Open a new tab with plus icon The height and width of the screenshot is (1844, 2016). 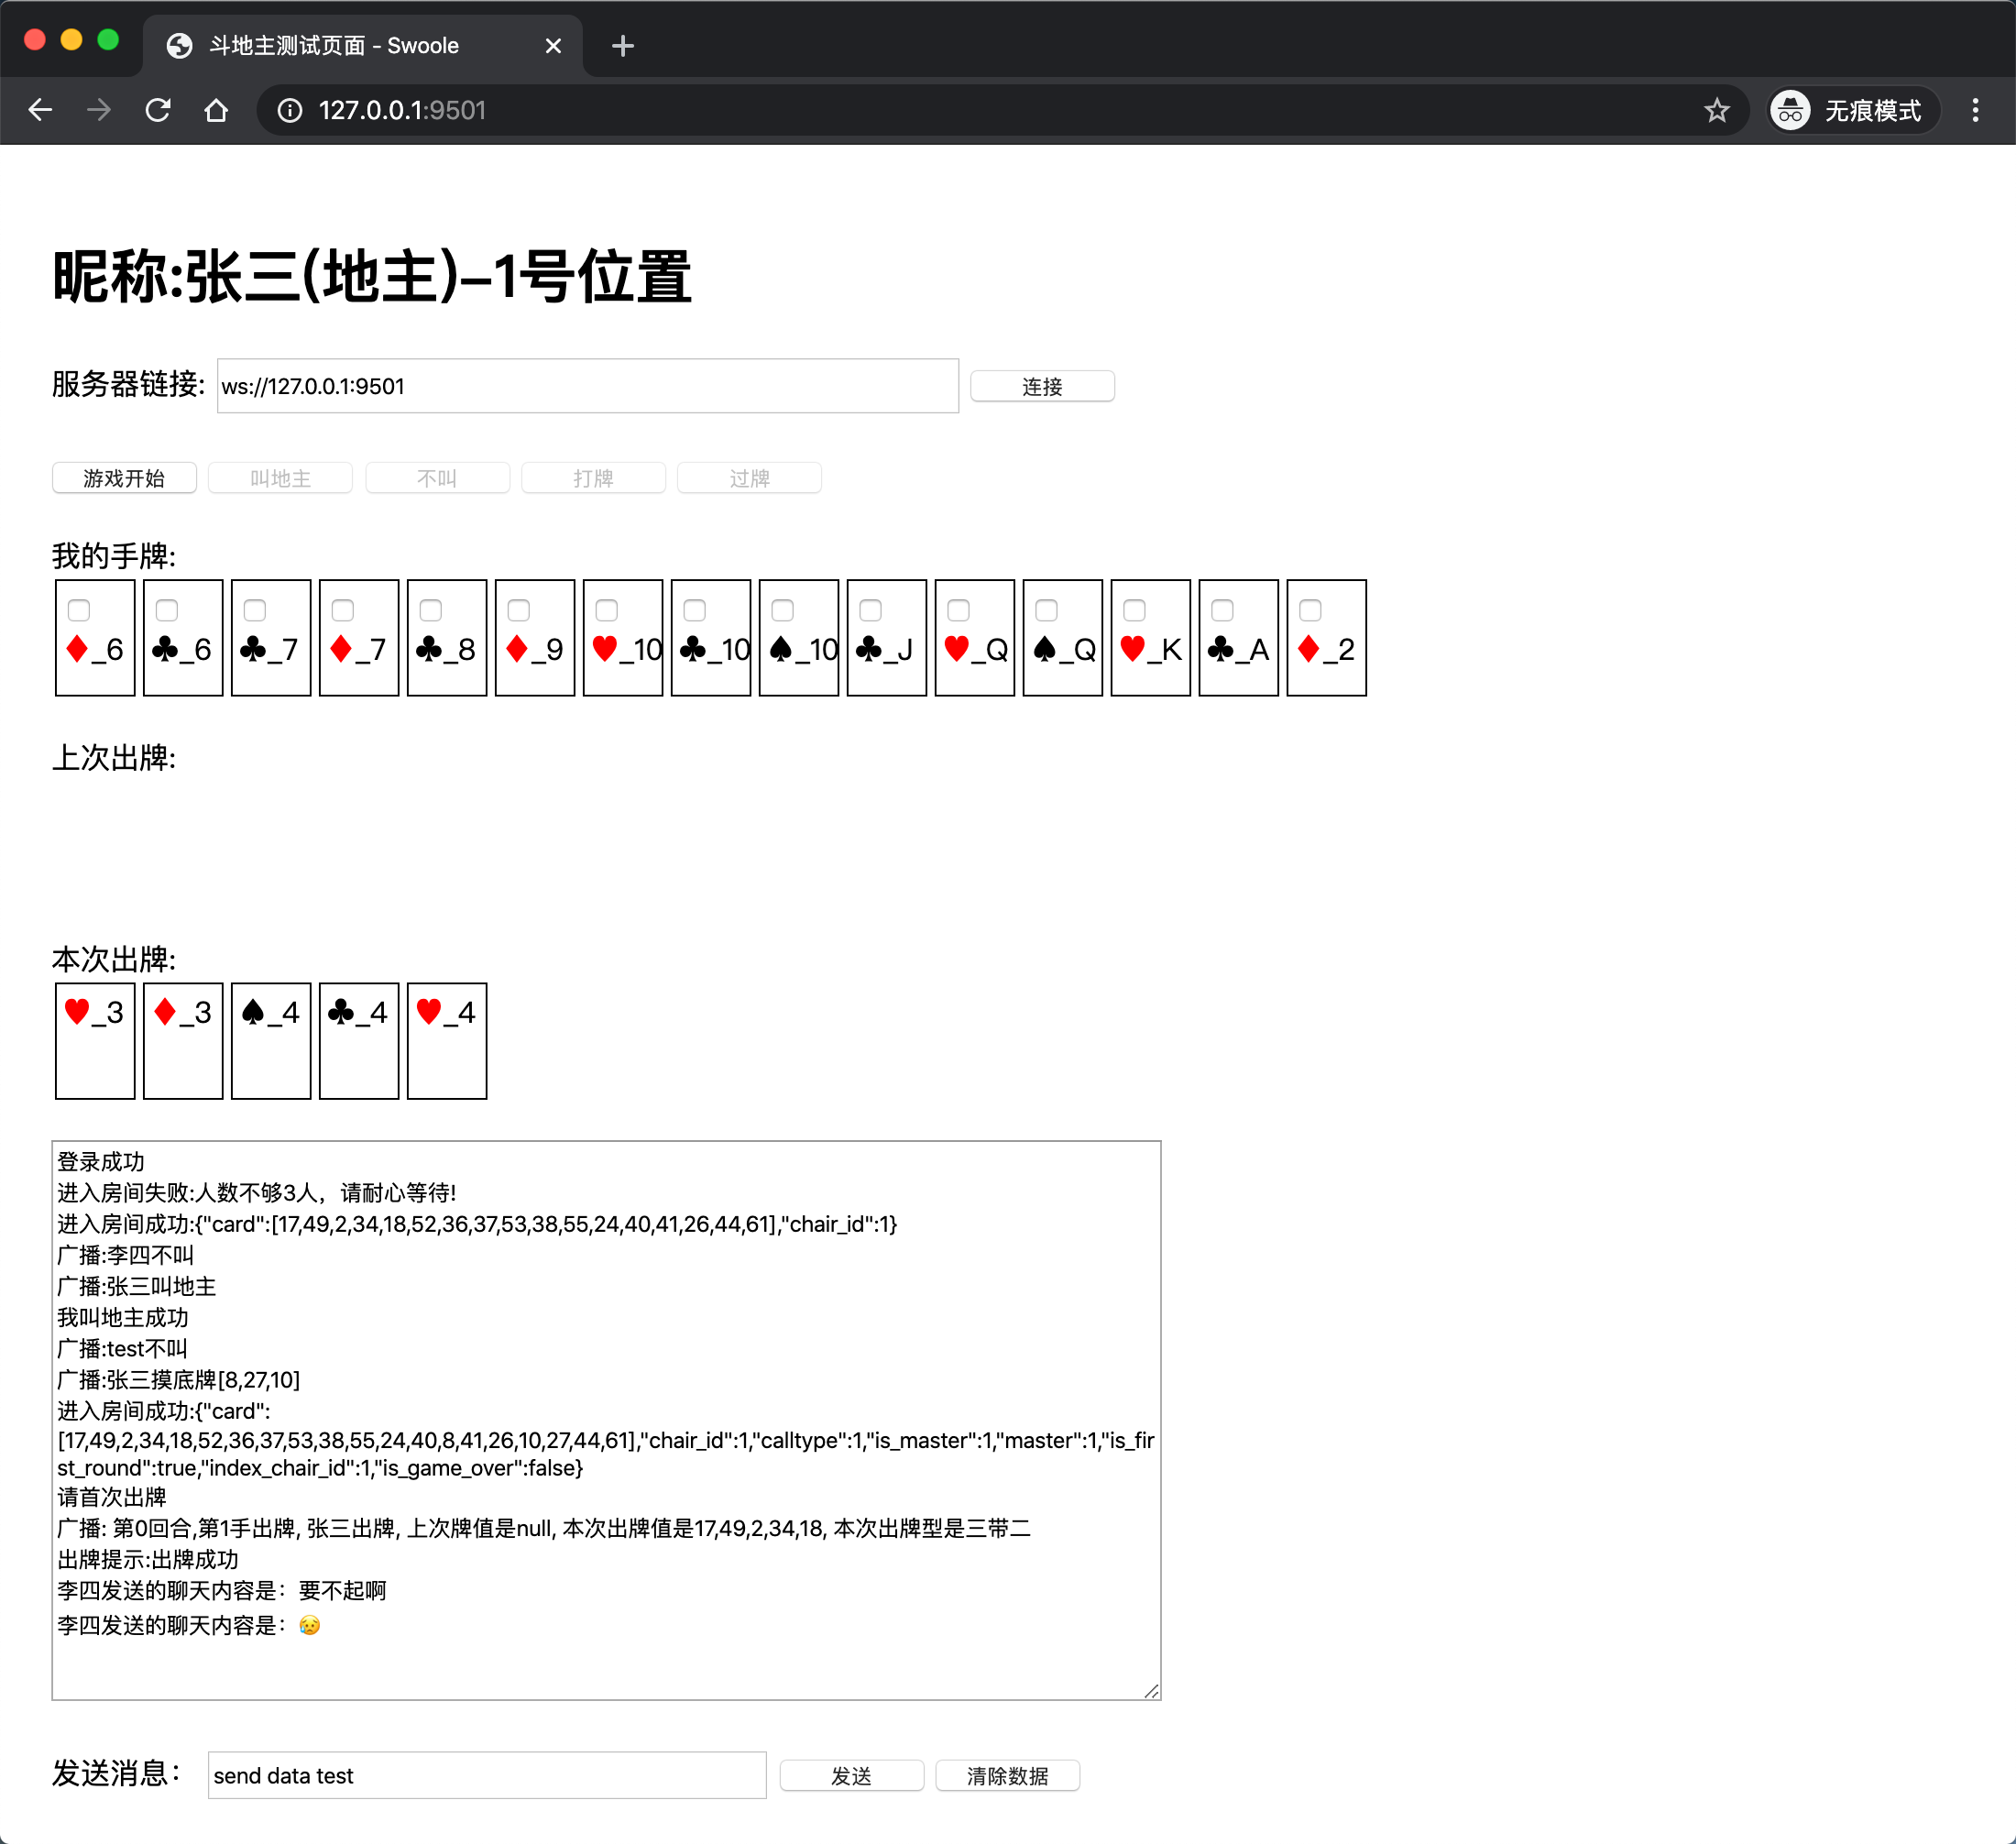(x=622, y=46)
